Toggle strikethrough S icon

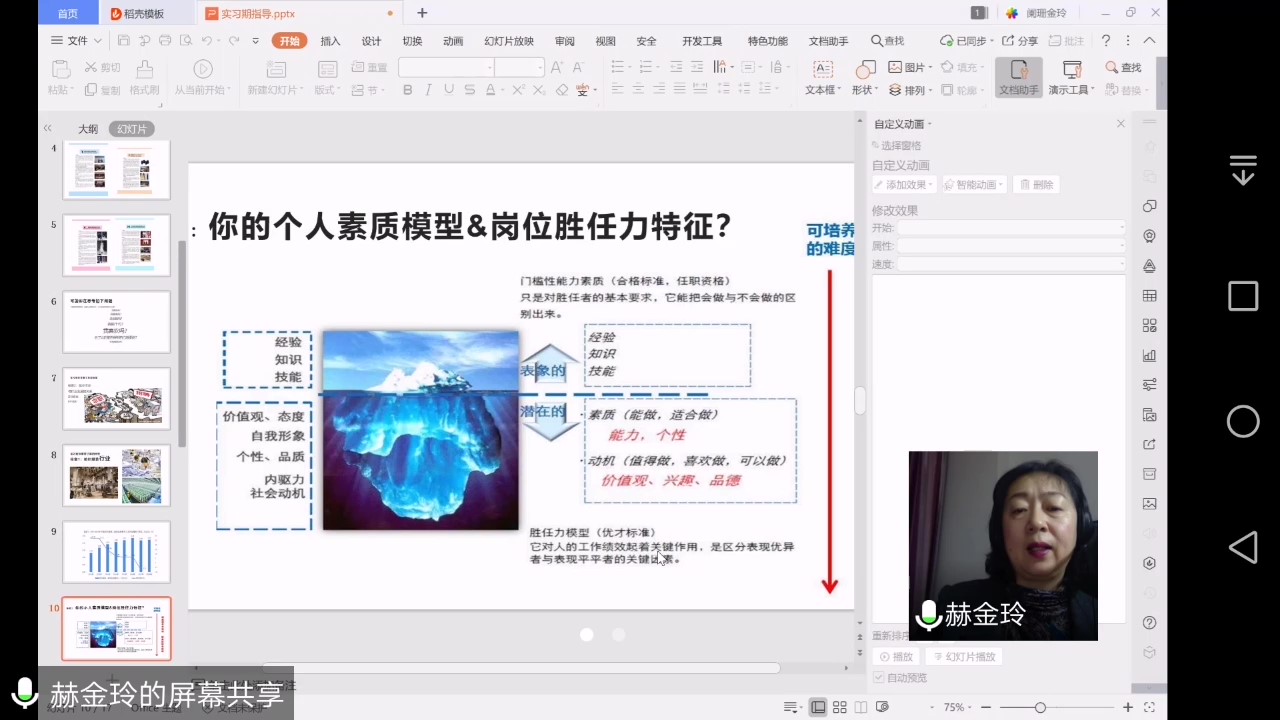click(x=470, y=90)
